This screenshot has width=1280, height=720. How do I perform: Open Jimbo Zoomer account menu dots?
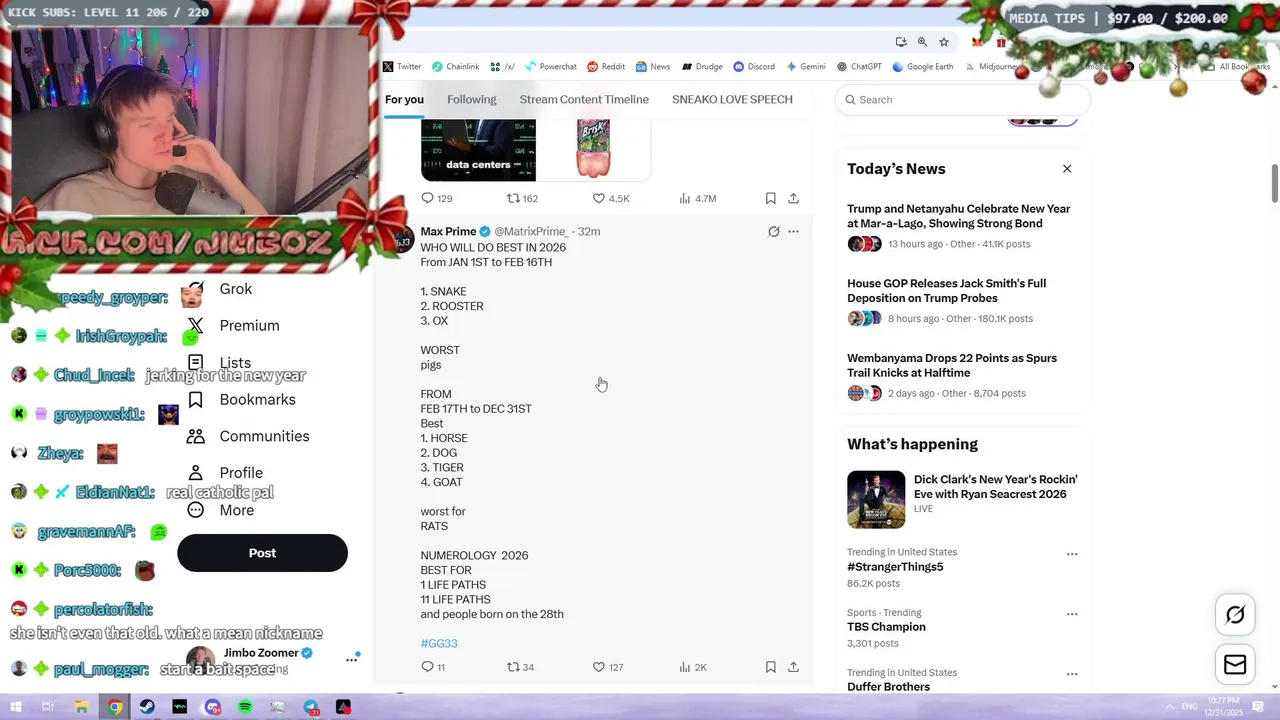coord(351,659)
